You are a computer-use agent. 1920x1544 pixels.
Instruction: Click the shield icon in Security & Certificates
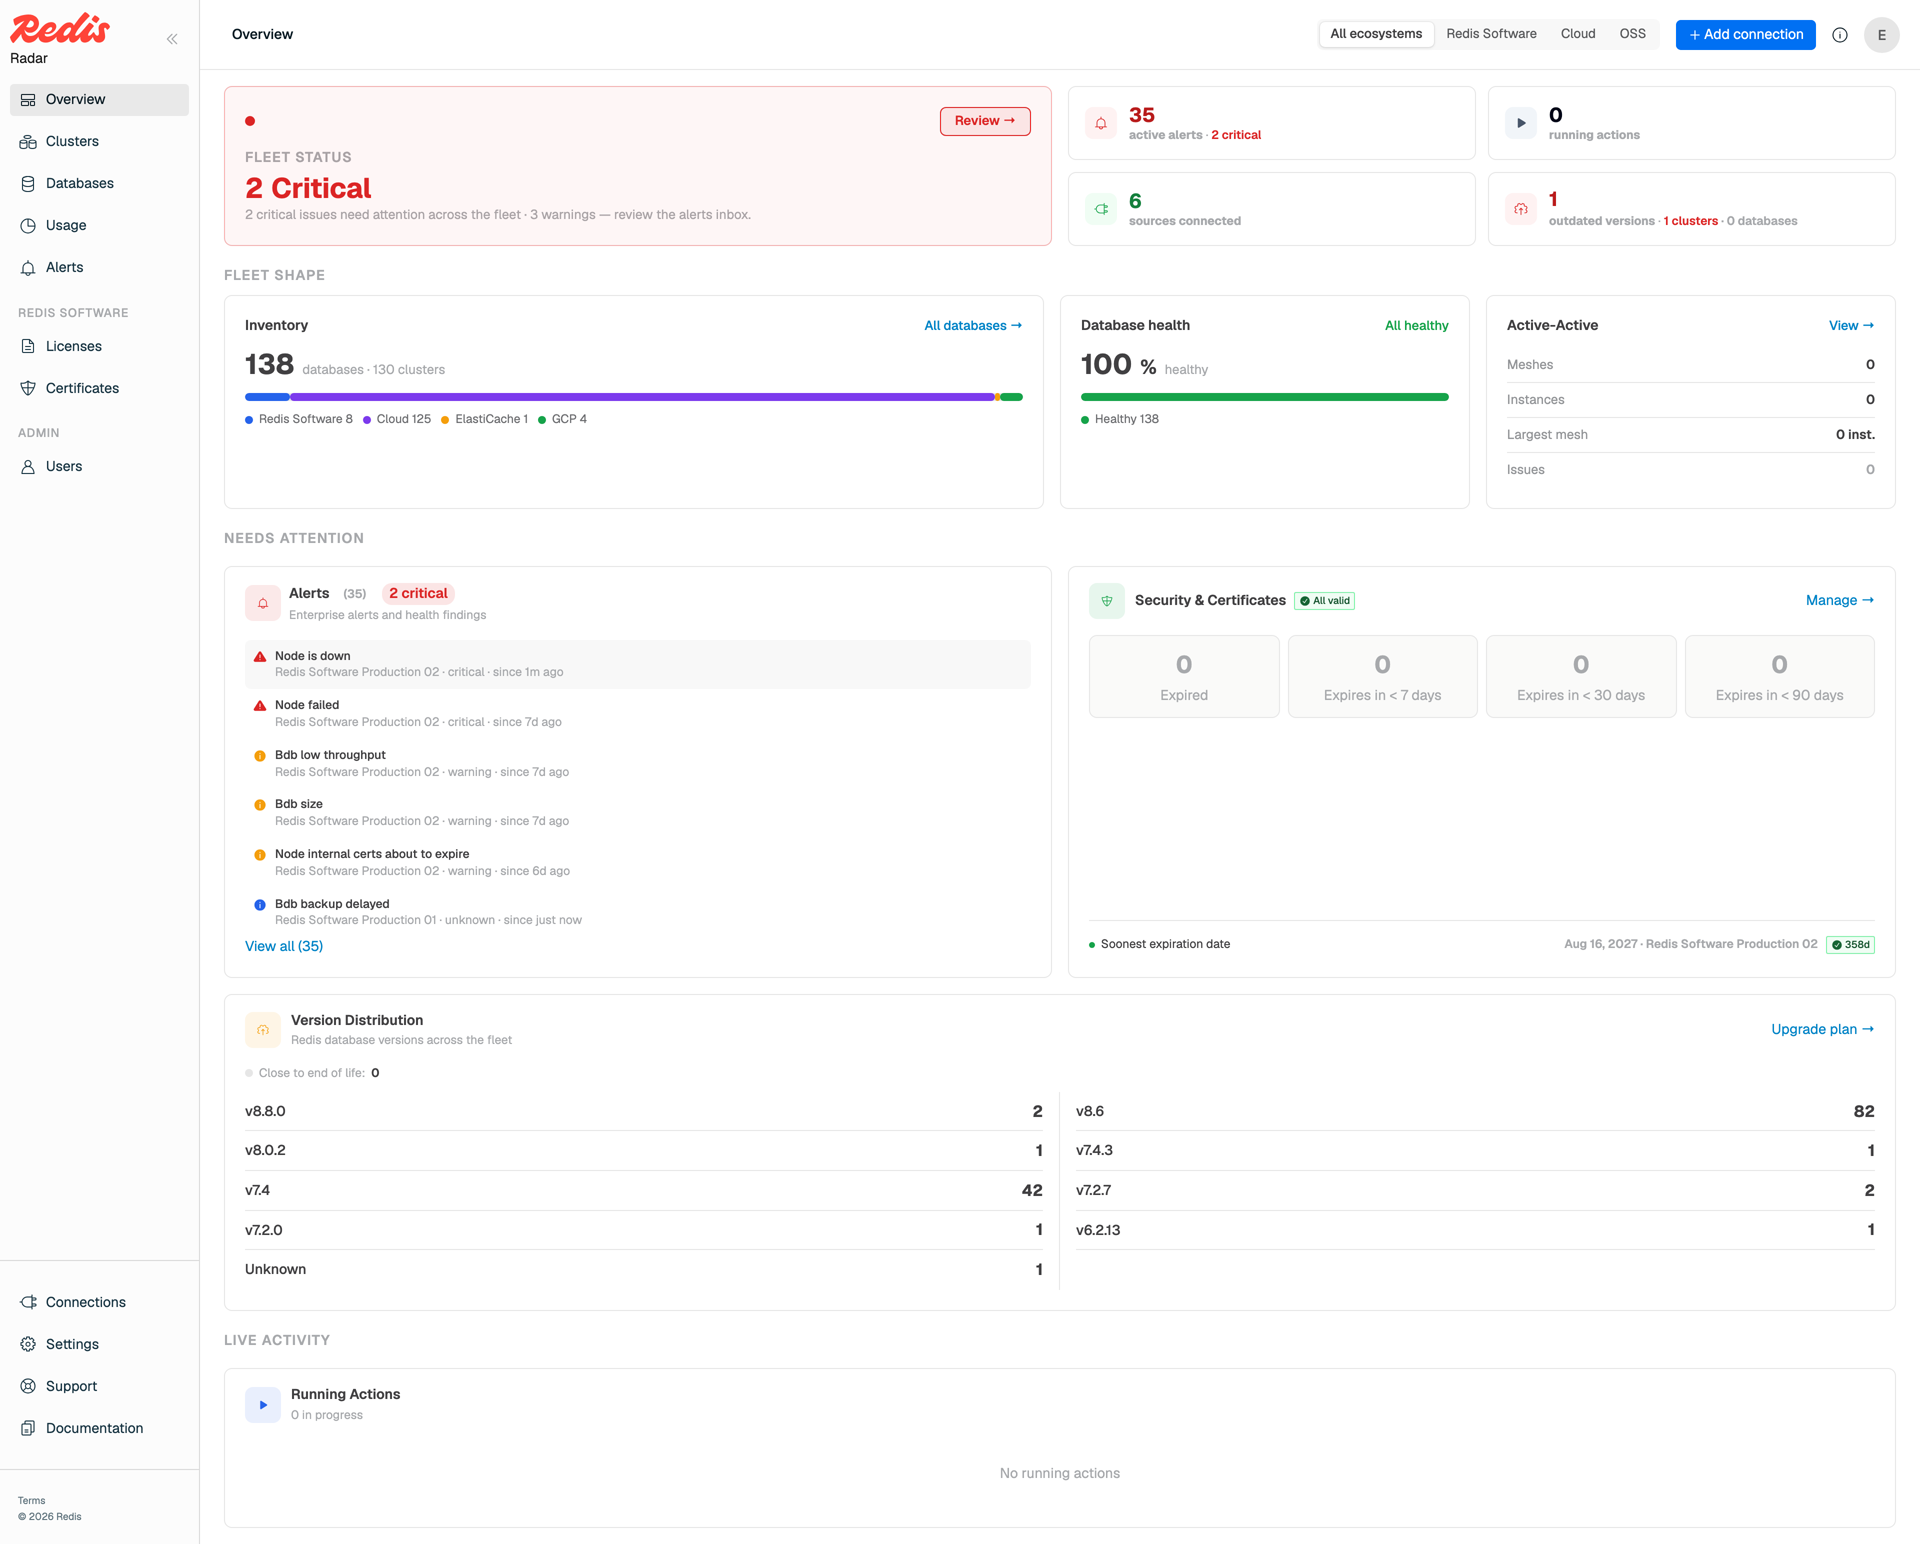click(1107, 601)
